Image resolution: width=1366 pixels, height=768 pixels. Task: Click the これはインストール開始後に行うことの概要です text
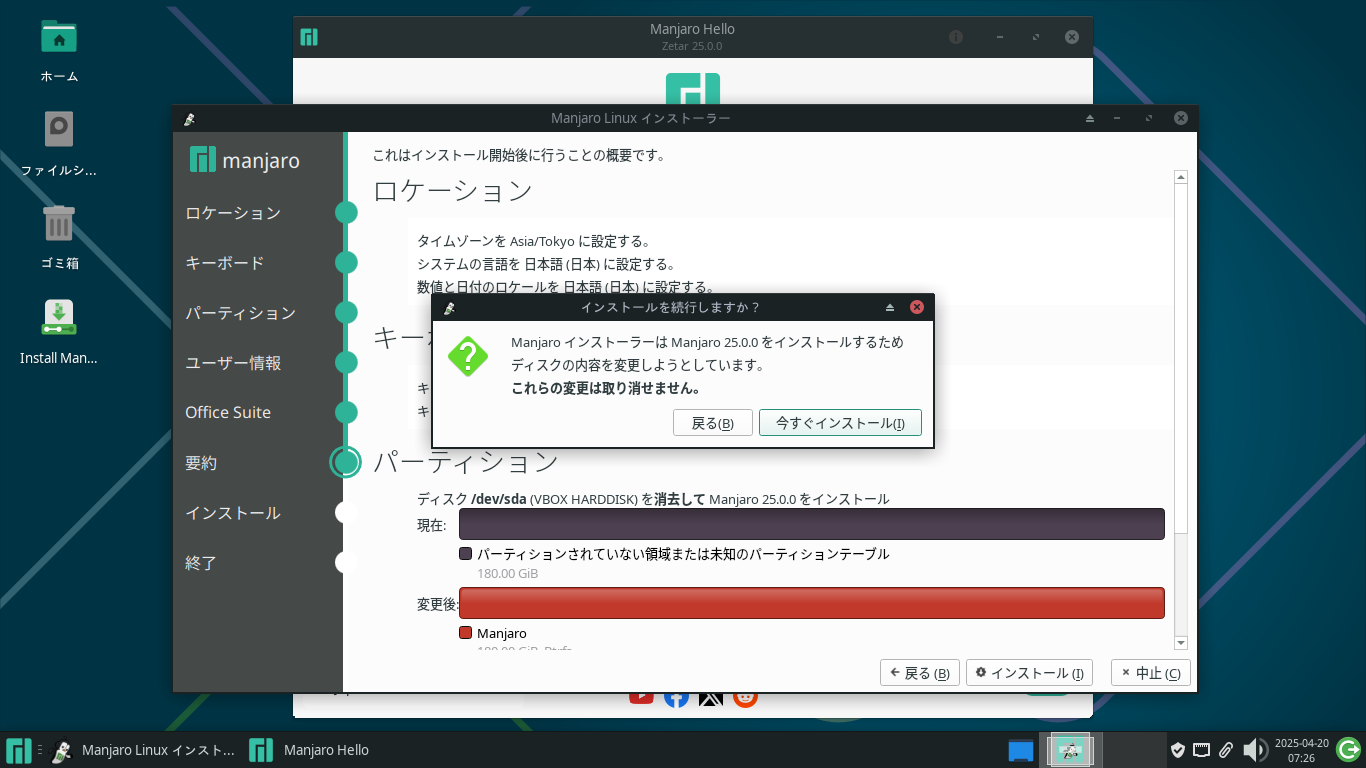tap(519, 155)
